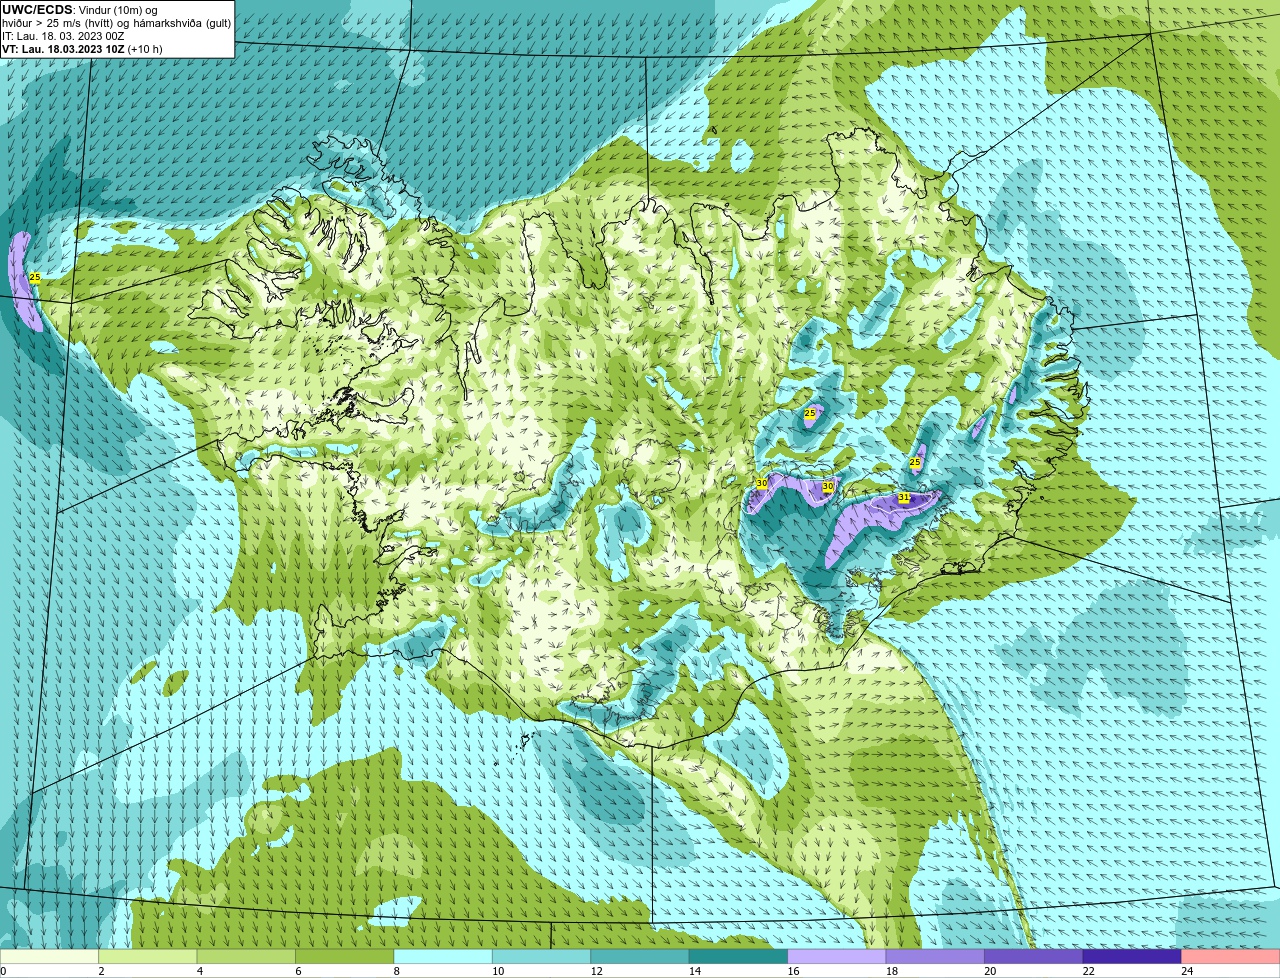The width and height of the screenshot is (1280, 978).
Task: Pick the teal 12–14 m/s legend swatch
Action: (x=640, y=956)
